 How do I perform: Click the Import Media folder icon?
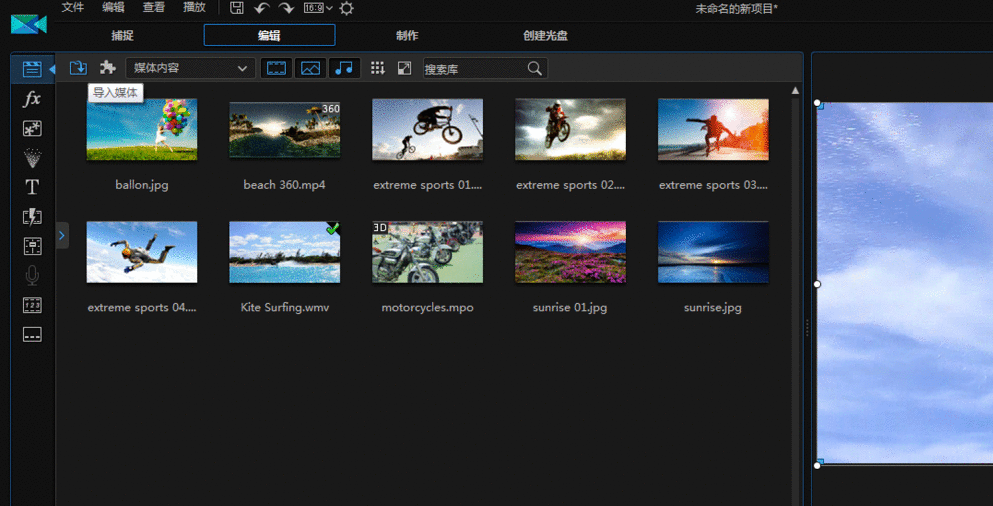coord(78,68)
